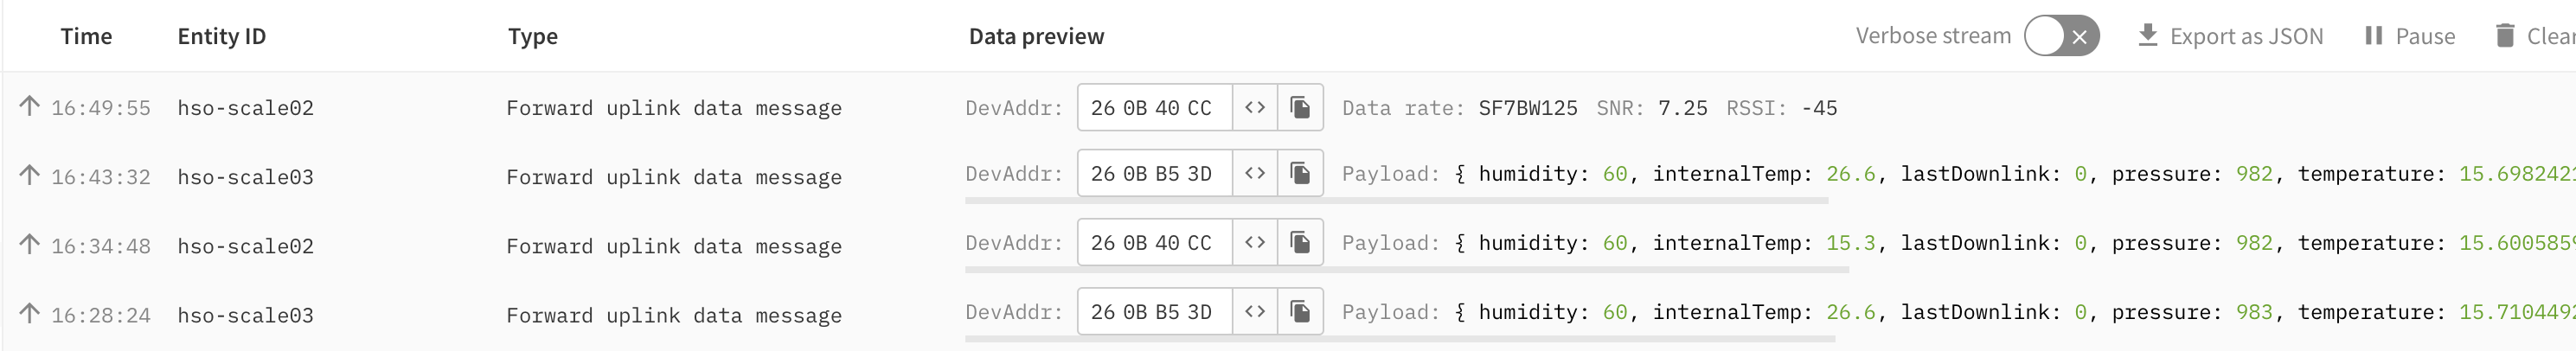This screenshot has width=2576, height=351.
Task: Click the uplink arrow icon at 16:49:55
Action: (30, 105)
